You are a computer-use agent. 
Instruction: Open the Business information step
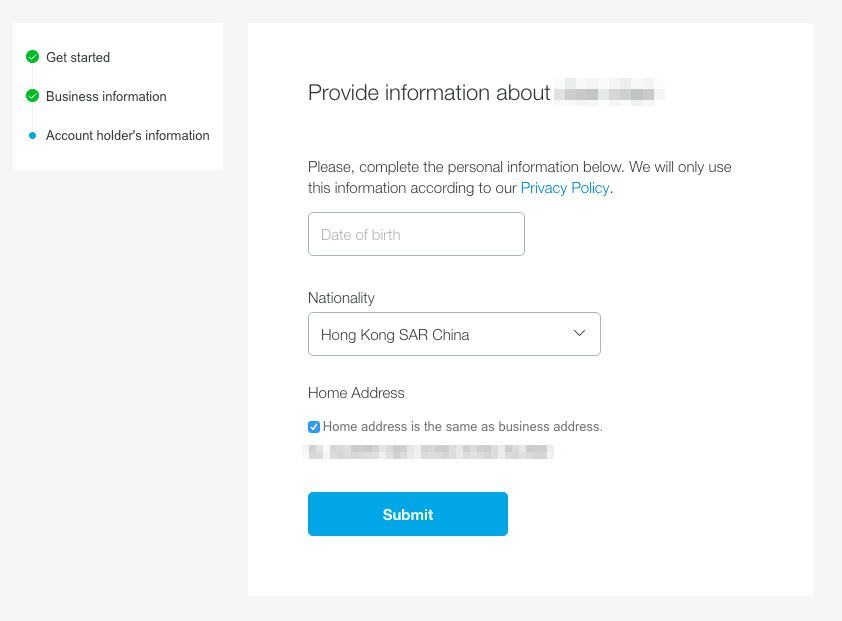tap(106, 96)
